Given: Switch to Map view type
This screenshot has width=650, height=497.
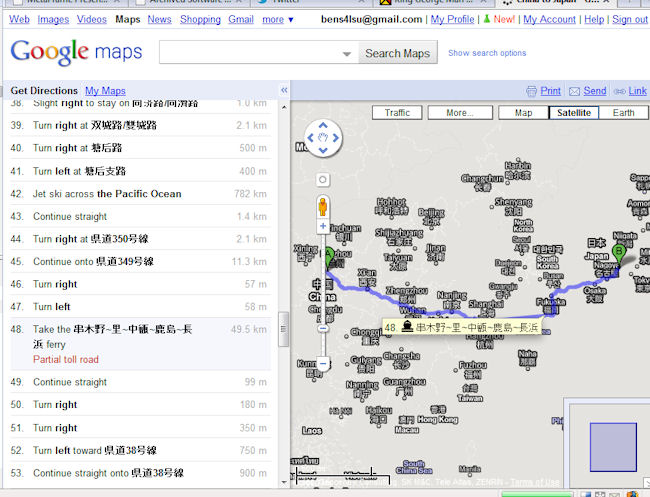Looking at the screenshot, I should pos(523,113).
